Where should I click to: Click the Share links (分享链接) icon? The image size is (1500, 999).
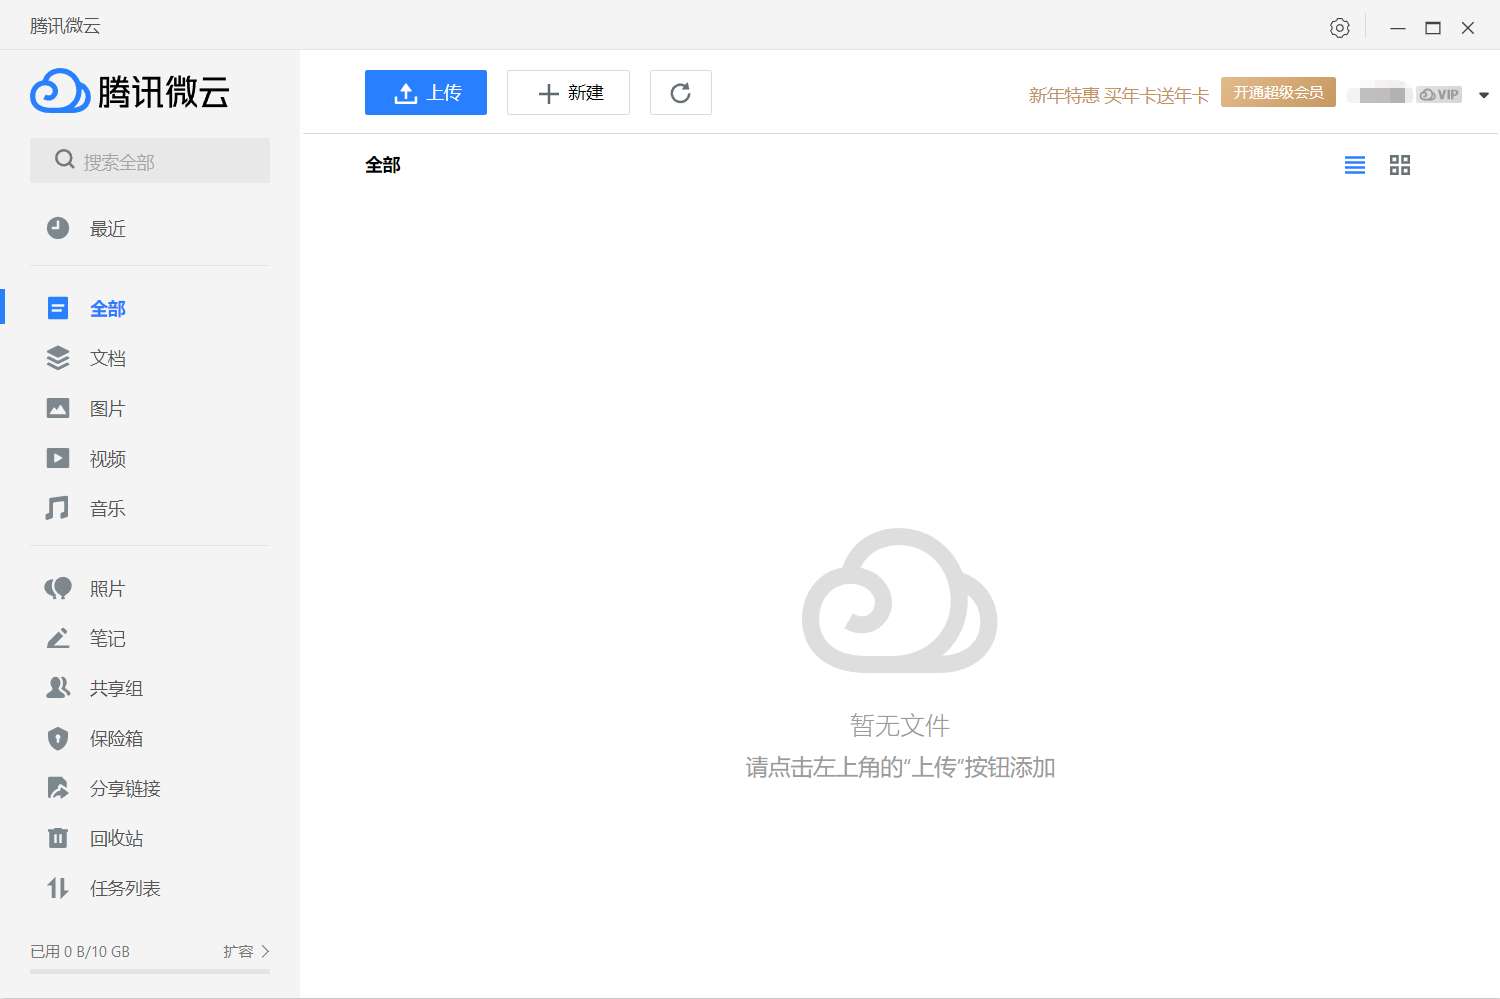[x=58, y=788]
